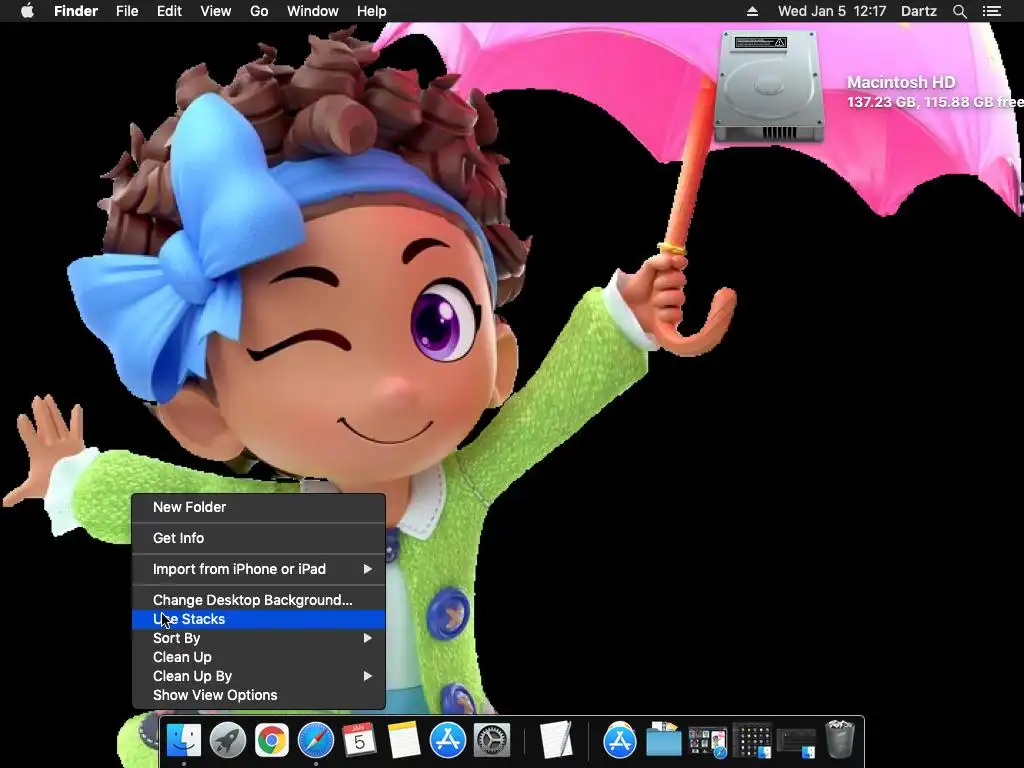Open the Edit menu
The height and width of the screenshot is (768, 1024).
[x=169, y=11]
